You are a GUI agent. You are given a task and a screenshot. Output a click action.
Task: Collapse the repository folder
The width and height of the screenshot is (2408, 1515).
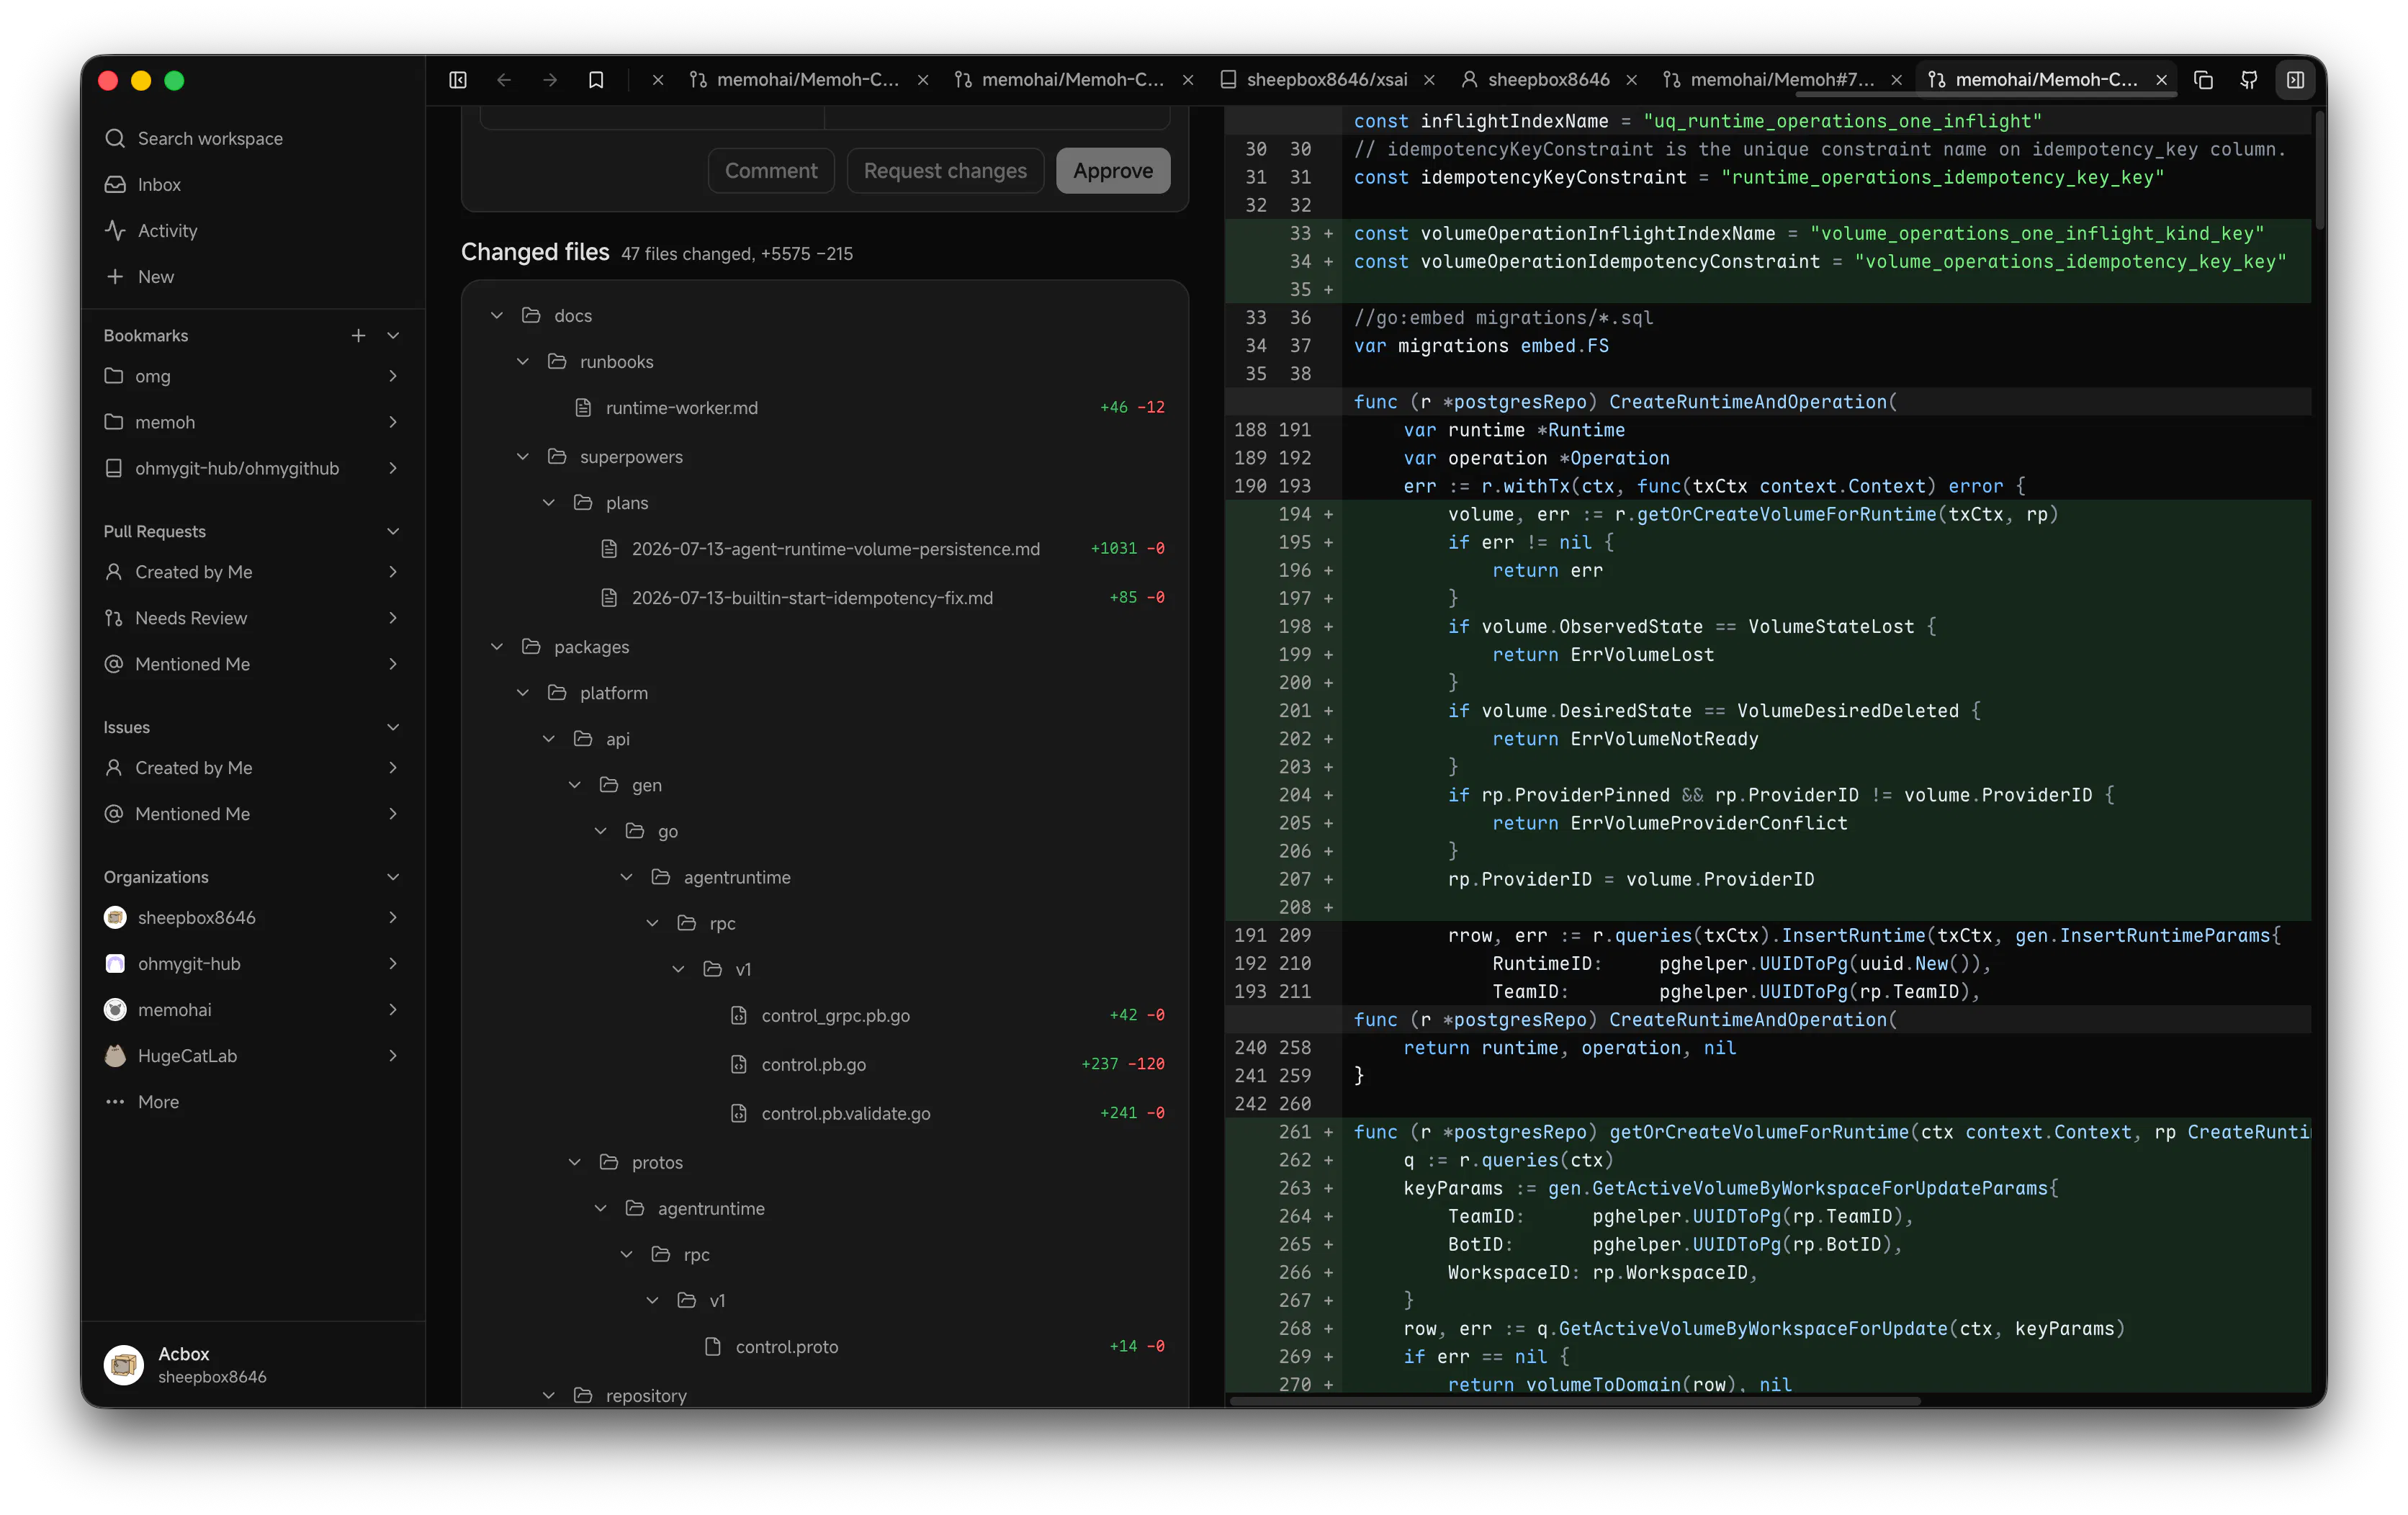[549, 1395]
